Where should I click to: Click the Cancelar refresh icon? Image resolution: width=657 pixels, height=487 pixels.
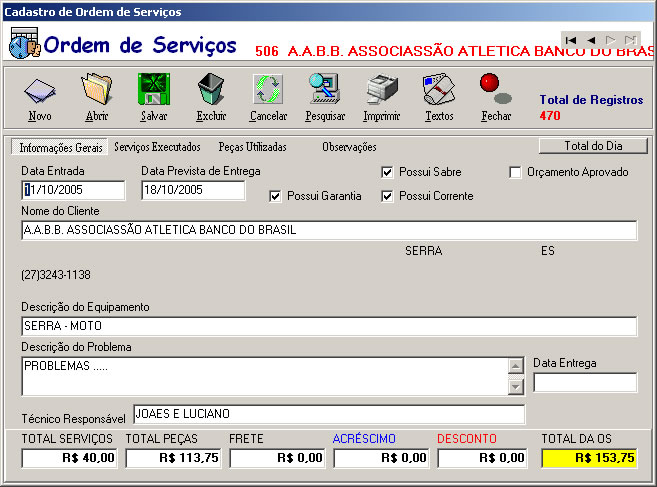[x=268, y=89]
